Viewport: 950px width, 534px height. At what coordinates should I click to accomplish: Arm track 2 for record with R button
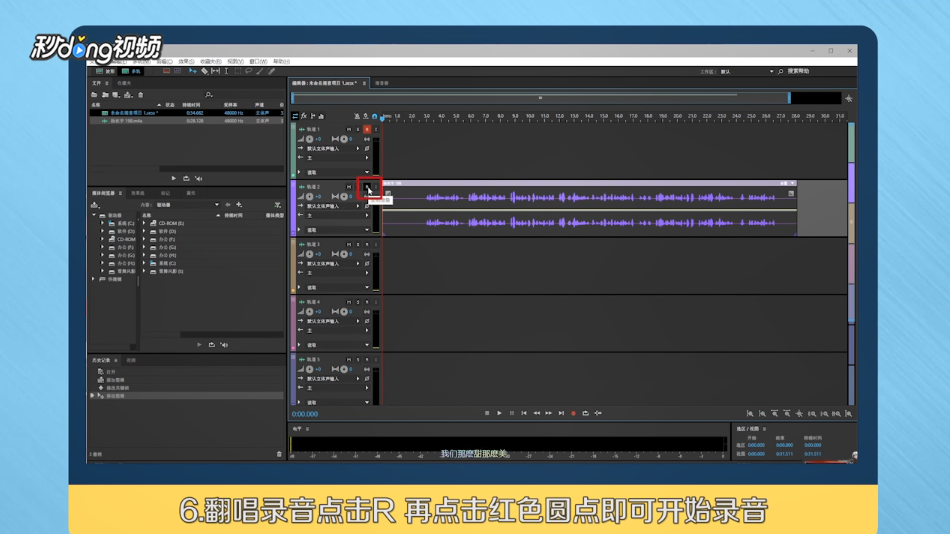(367, 187)
